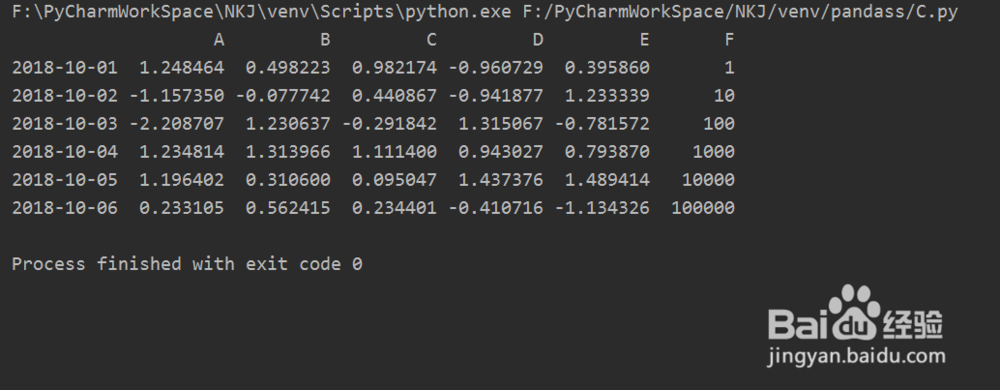
Task: Select column header D
Action: pos(538,40)
